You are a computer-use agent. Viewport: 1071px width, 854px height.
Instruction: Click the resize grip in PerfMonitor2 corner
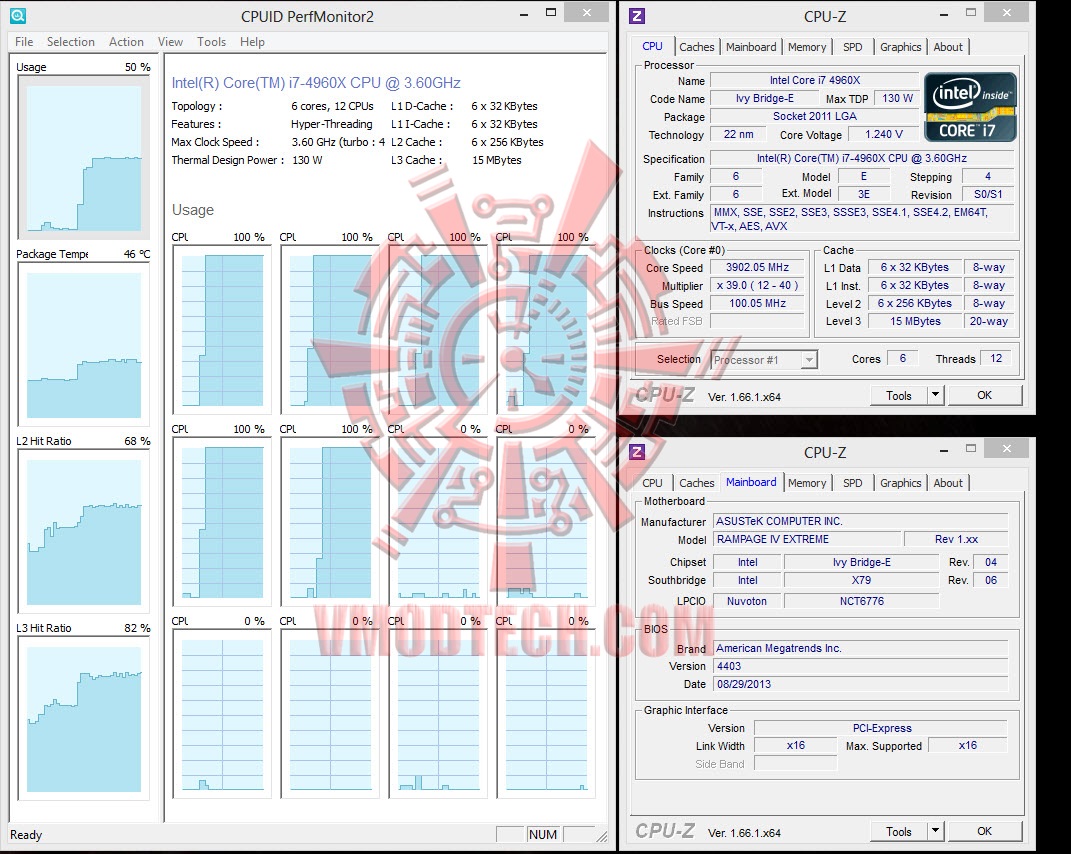601,836
